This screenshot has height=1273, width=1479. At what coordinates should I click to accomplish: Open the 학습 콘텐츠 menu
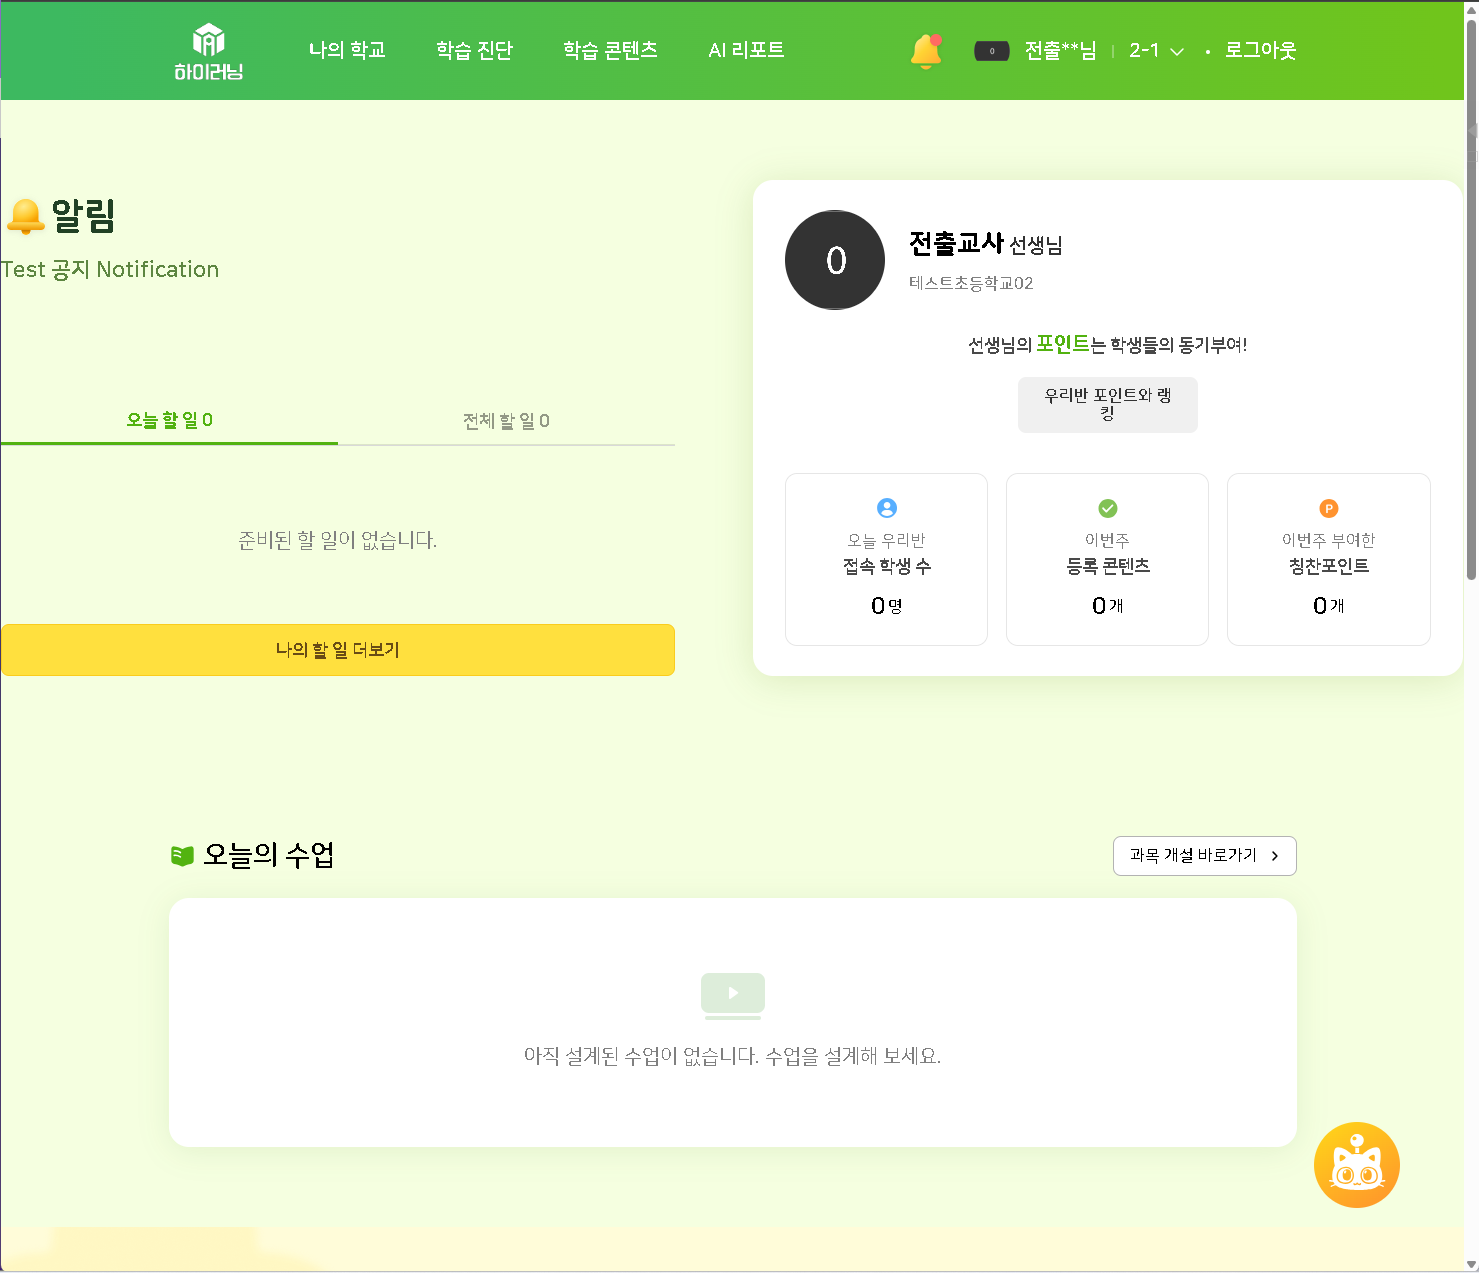click(610, 50)
